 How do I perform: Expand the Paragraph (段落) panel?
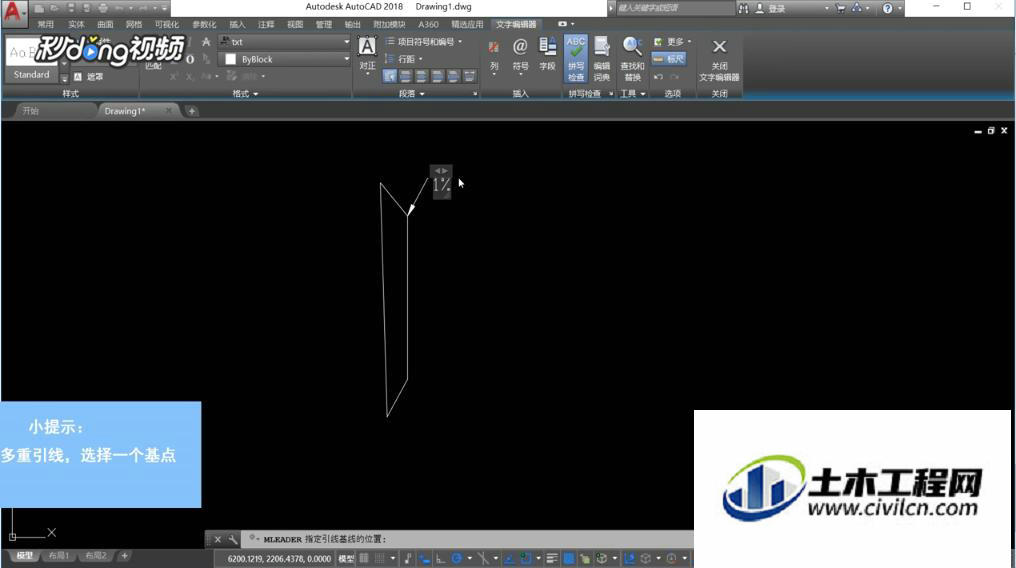click(x=411, y=93)
